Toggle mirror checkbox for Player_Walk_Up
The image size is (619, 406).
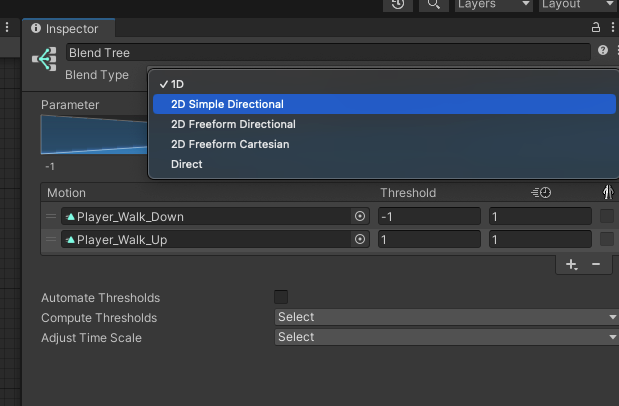click(607, 239)
